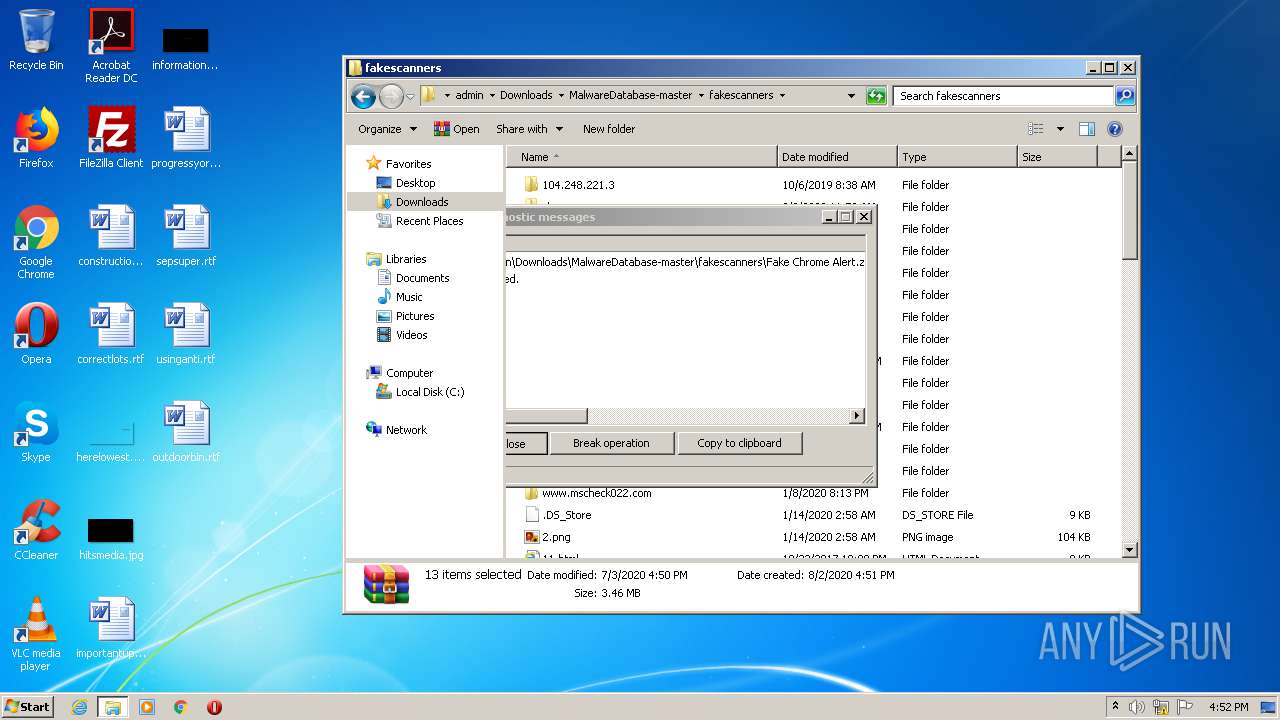
Task: Expand the address bar history dropdown
Action: click(x=851, y=96)
